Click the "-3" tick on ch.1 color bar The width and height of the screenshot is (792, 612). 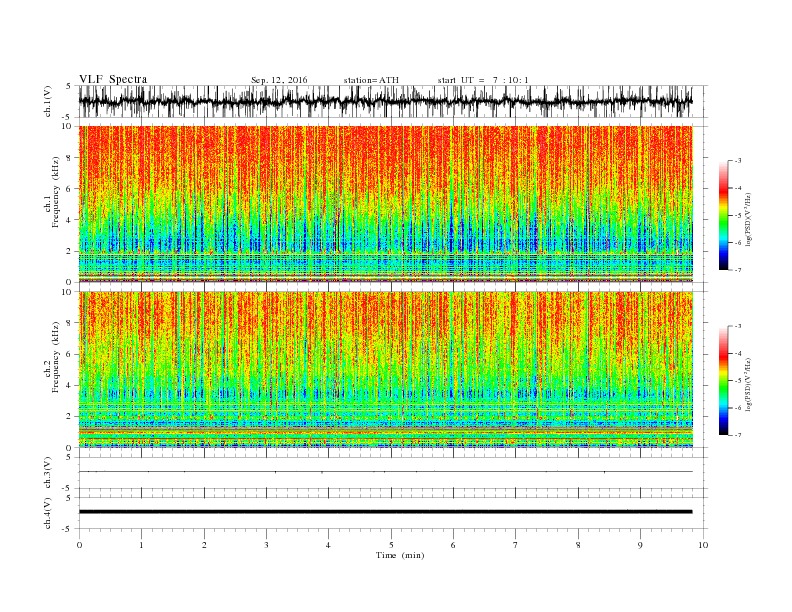point(738,161)
